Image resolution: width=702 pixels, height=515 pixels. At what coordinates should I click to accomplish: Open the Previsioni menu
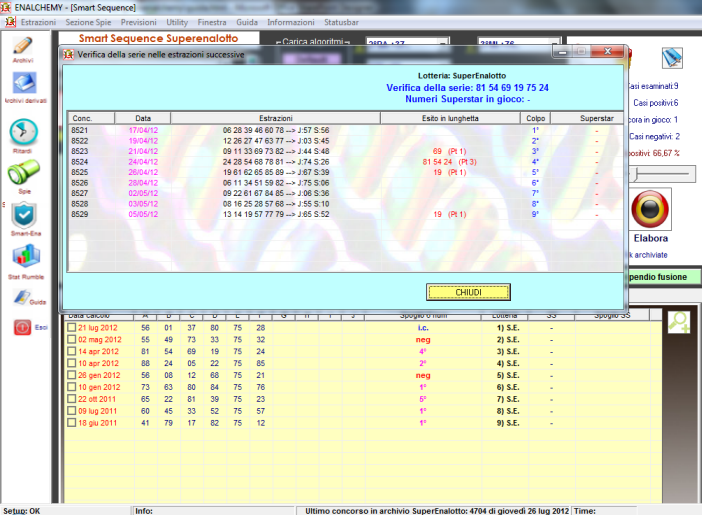click(139, 22)
